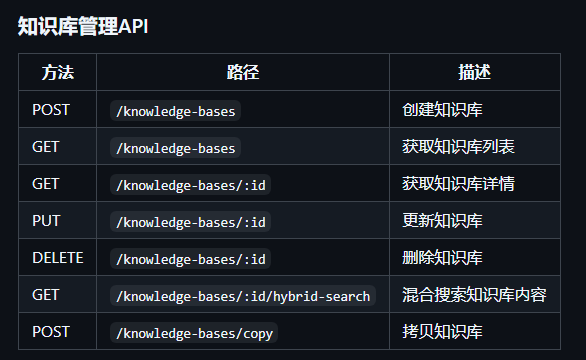Click /knowledge-bases path in 获取知识库列表 row

(x=175, y=148)
